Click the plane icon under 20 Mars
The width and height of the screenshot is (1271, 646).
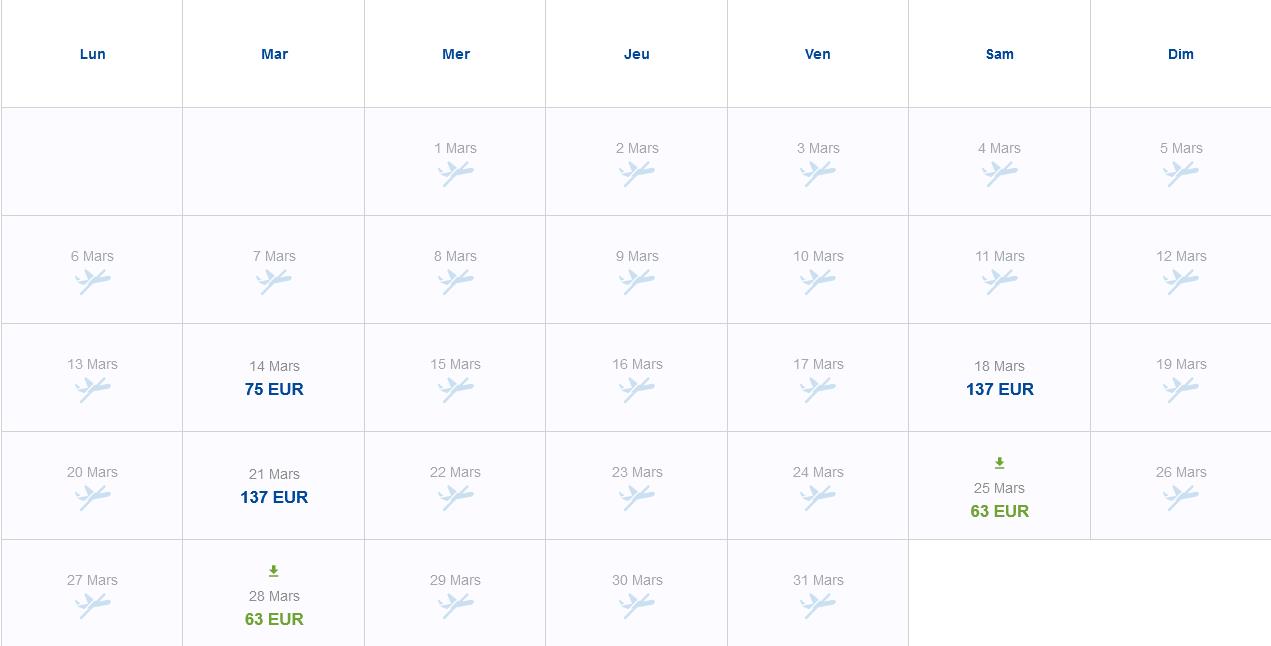(92, 497)
